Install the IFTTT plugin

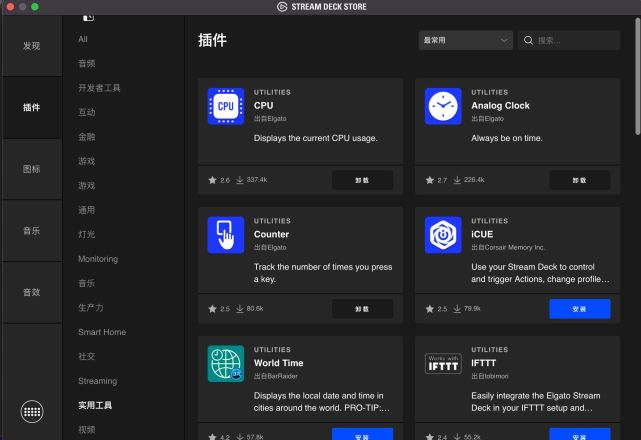tap(580, 434)
